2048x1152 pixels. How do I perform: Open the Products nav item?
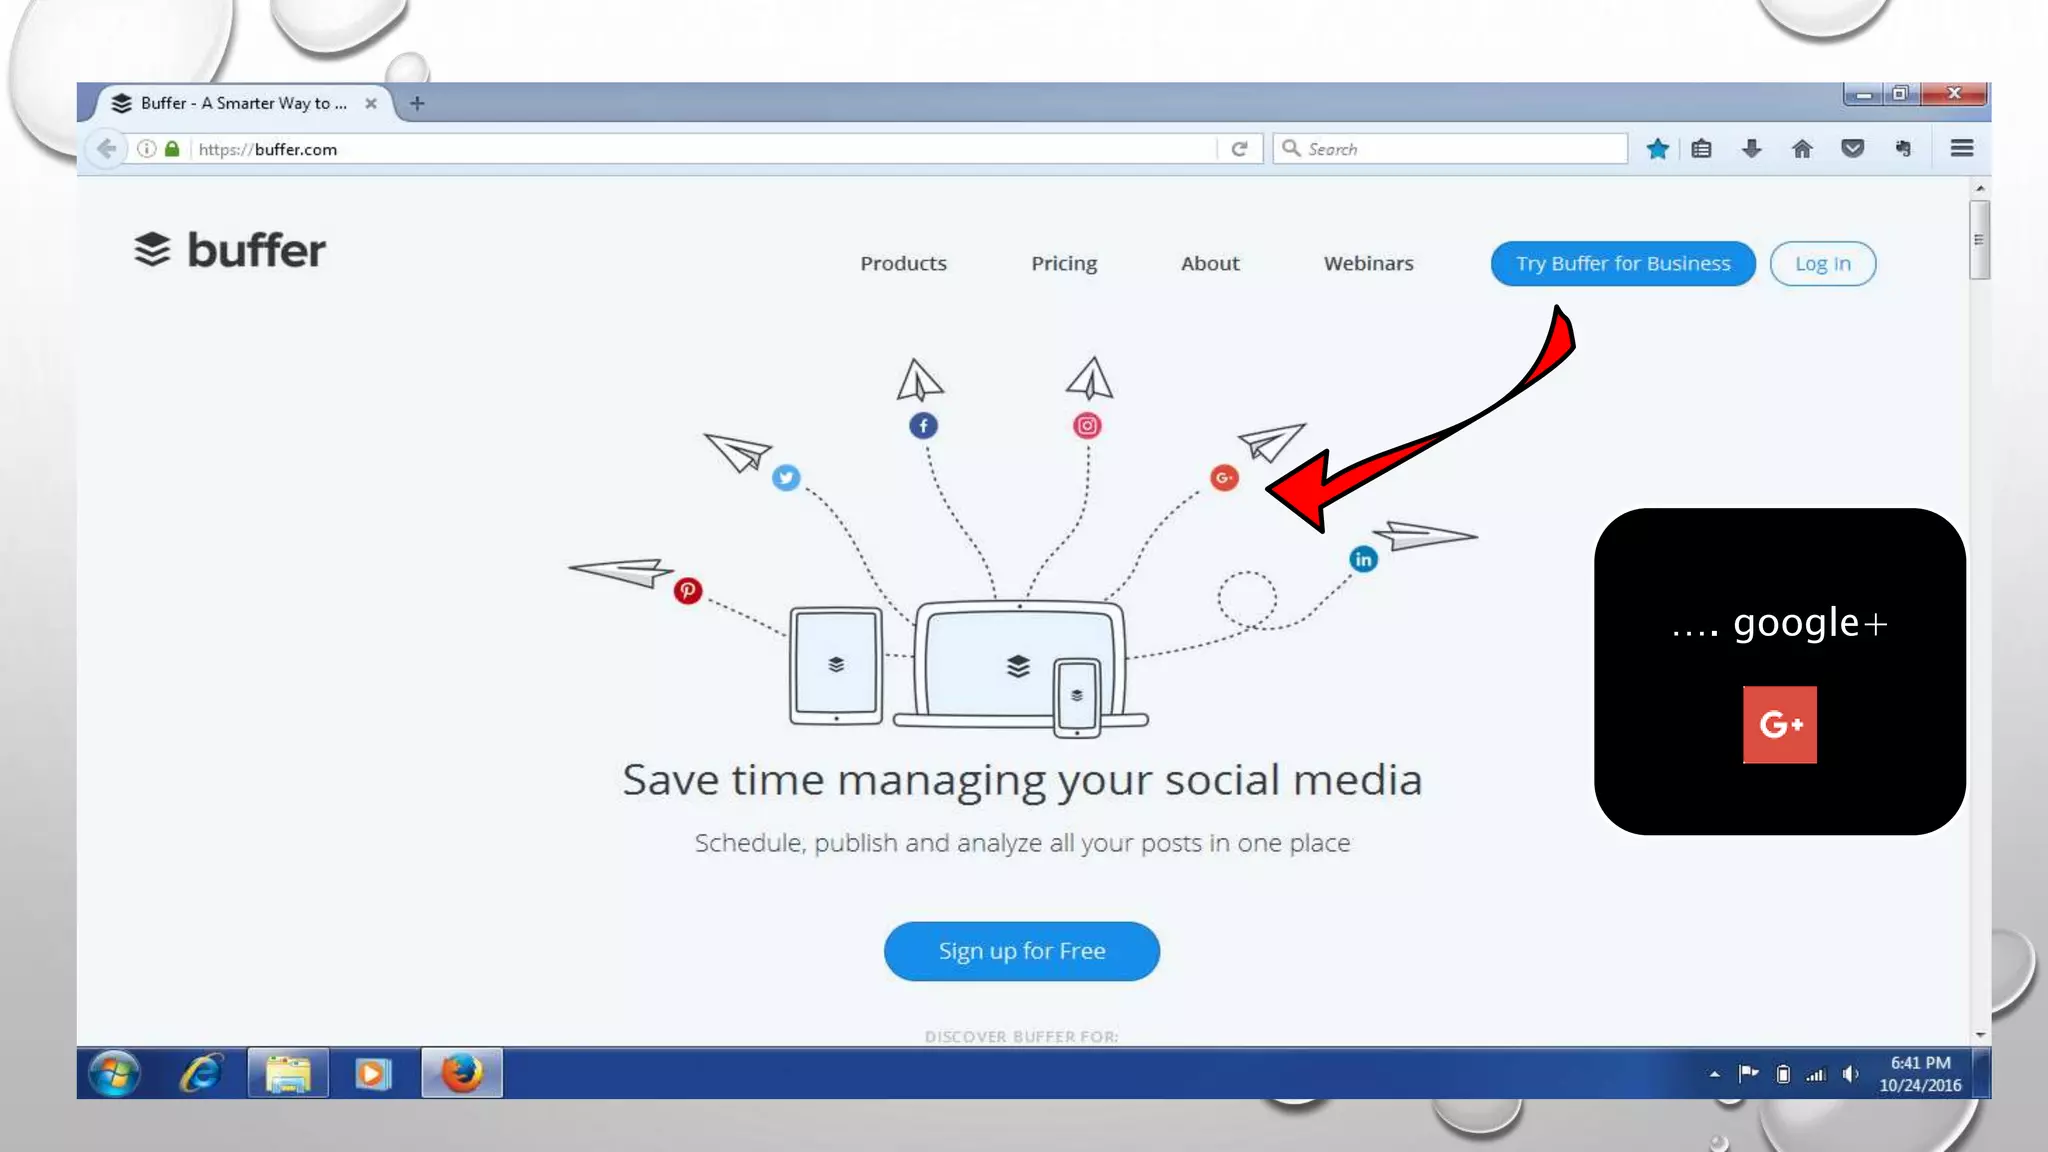pos(903,264)
